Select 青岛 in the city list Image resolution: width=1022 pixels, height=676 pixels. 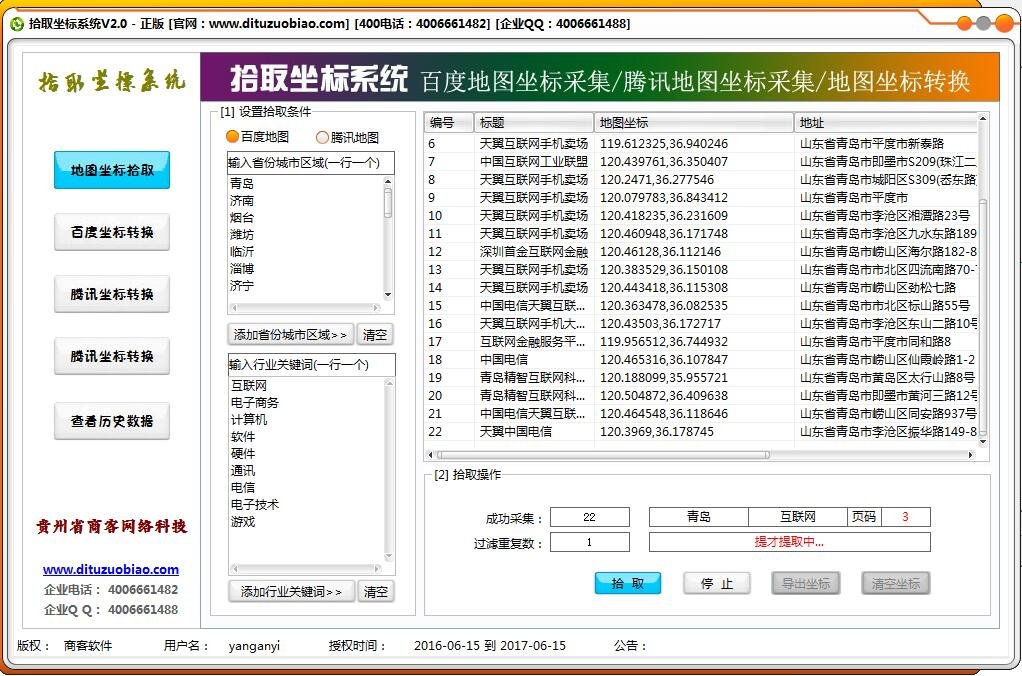point(240,184)
